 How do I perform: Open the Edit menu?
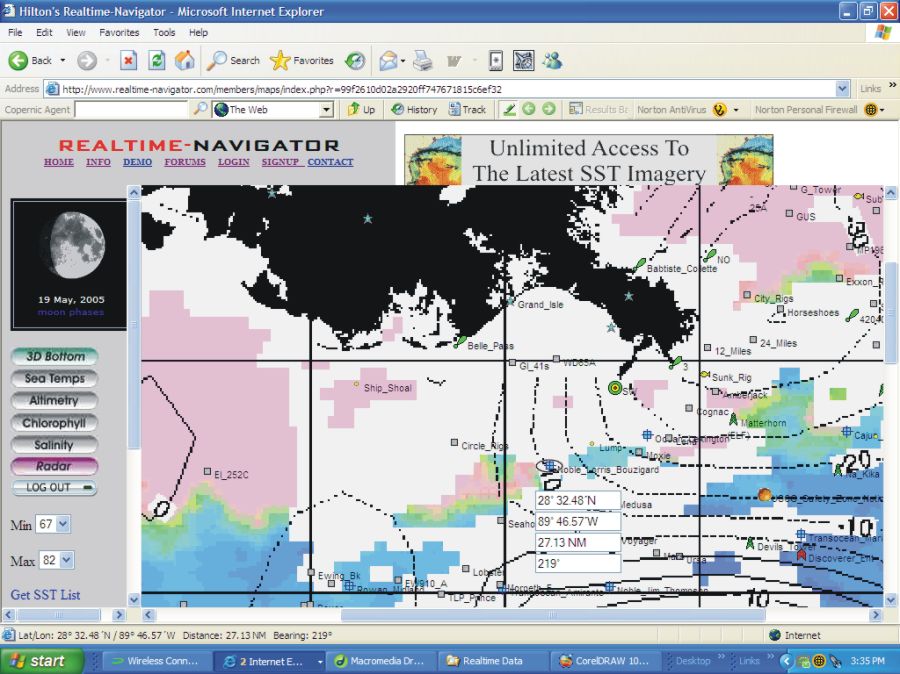tap(44, 33)
